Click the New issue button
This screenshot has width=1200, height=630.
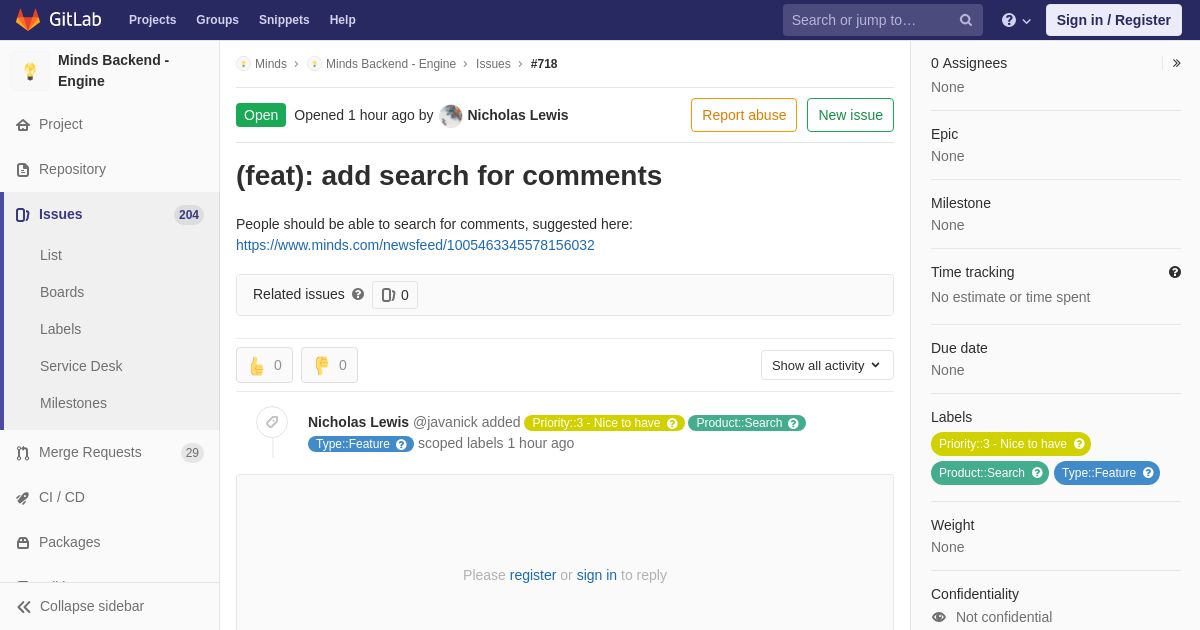tap(850, 115)
